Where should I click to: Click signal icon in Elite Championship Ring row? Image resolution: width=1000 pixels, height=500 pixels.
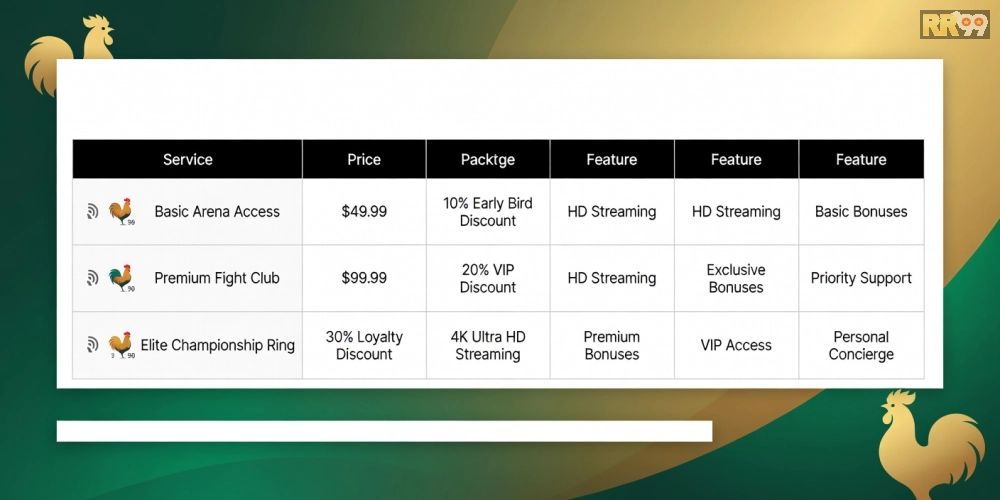pyautogui.click(x=92, y=345)
